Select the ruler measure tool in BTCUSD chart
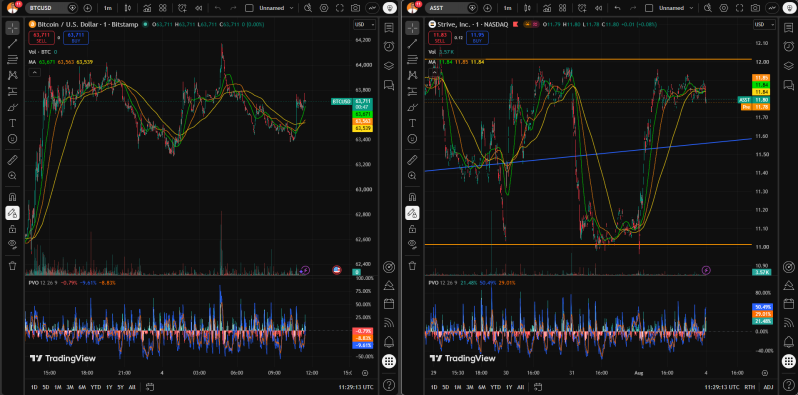 13,160
